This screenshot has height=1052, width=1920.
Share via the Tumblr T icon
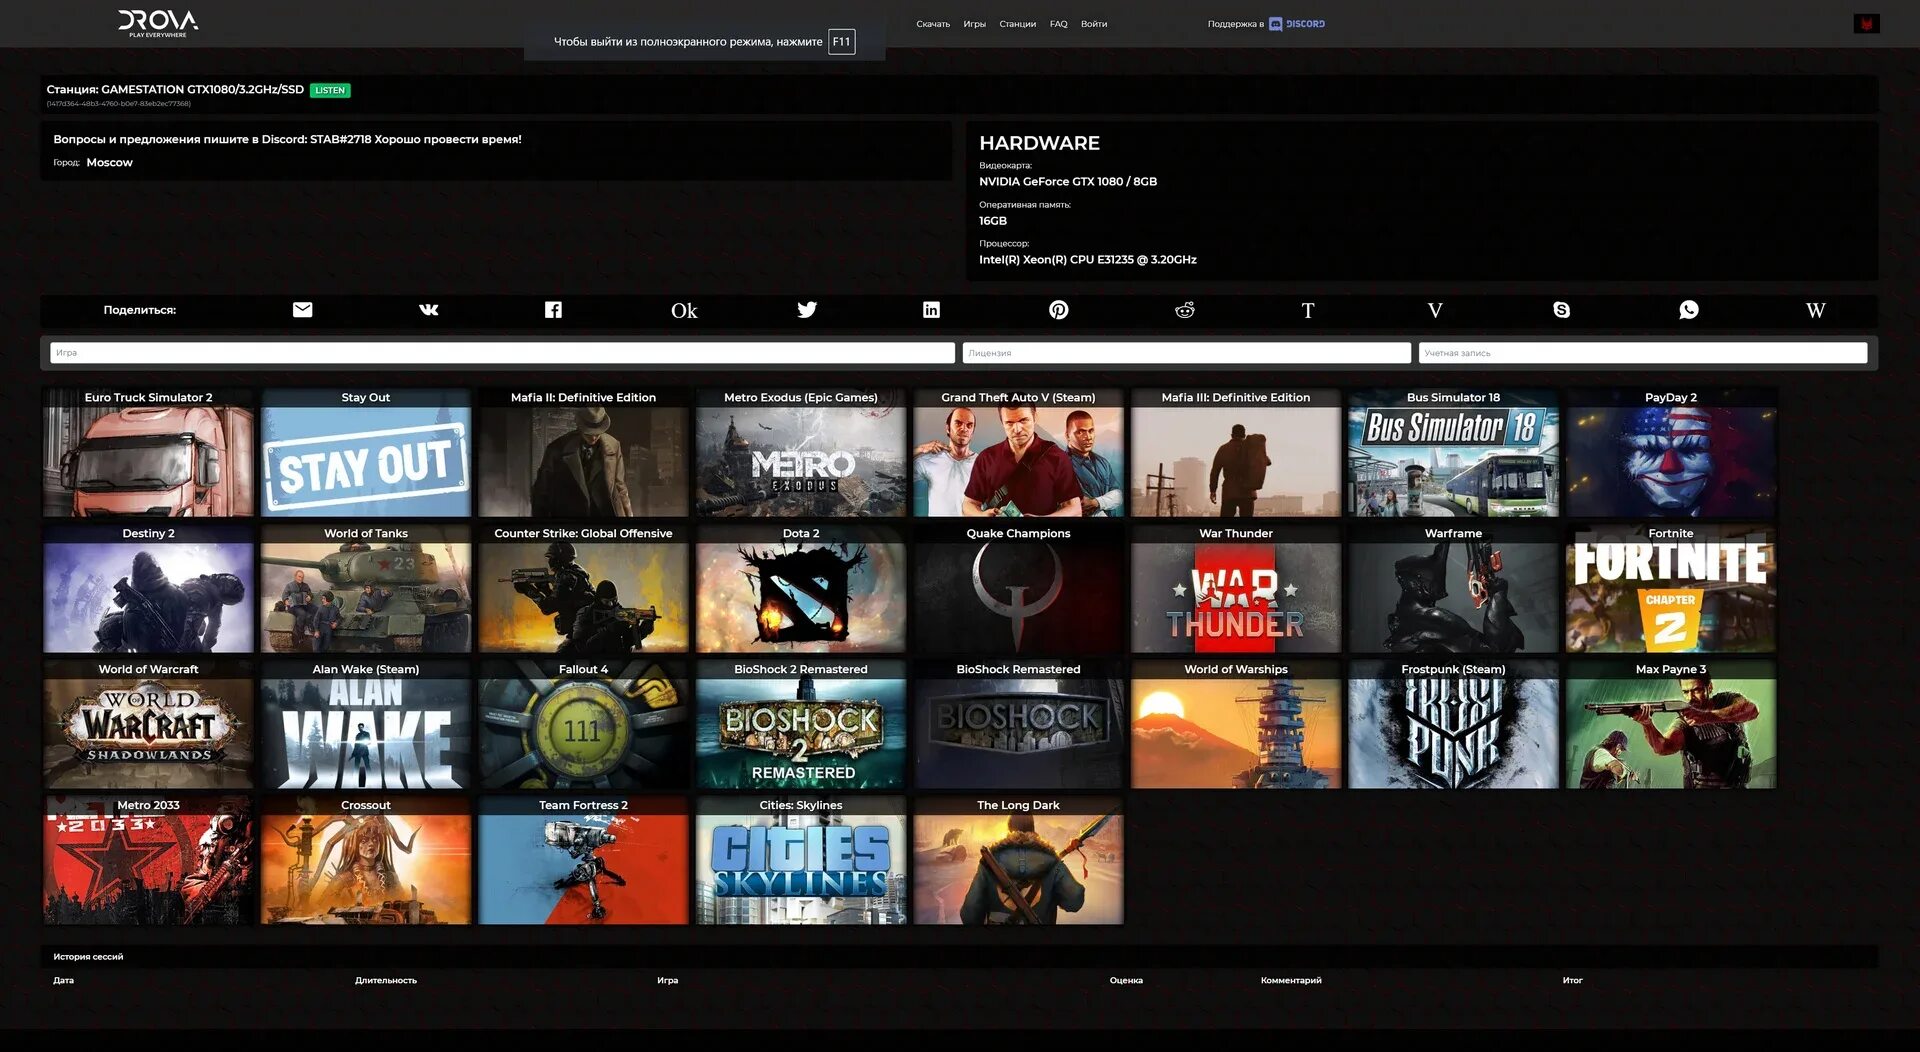pos(1308,311)
